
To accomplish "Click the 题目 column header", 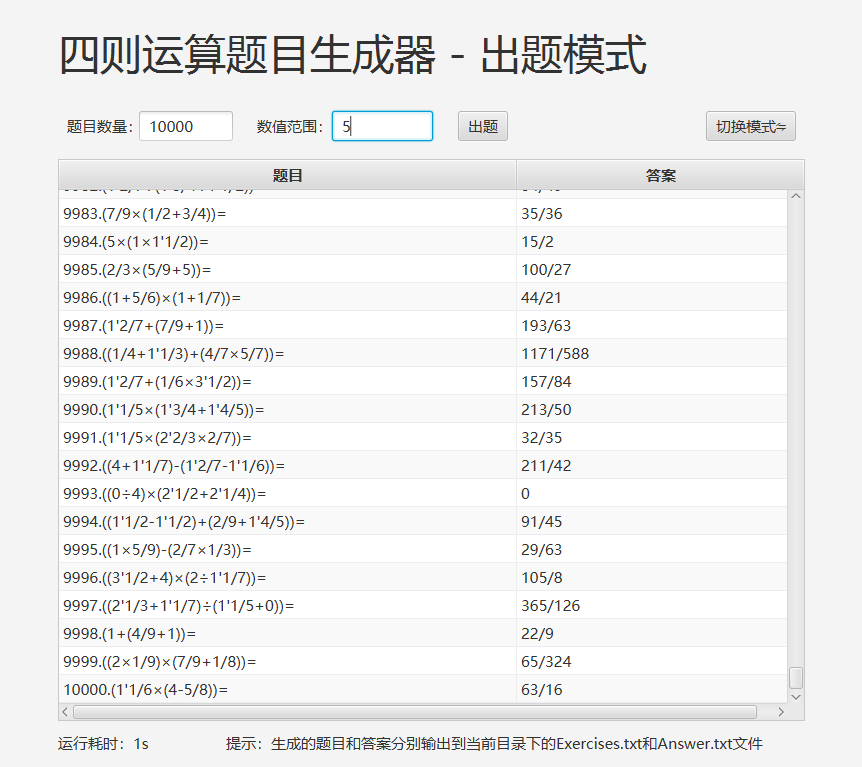I will click(x=287, y=175).
